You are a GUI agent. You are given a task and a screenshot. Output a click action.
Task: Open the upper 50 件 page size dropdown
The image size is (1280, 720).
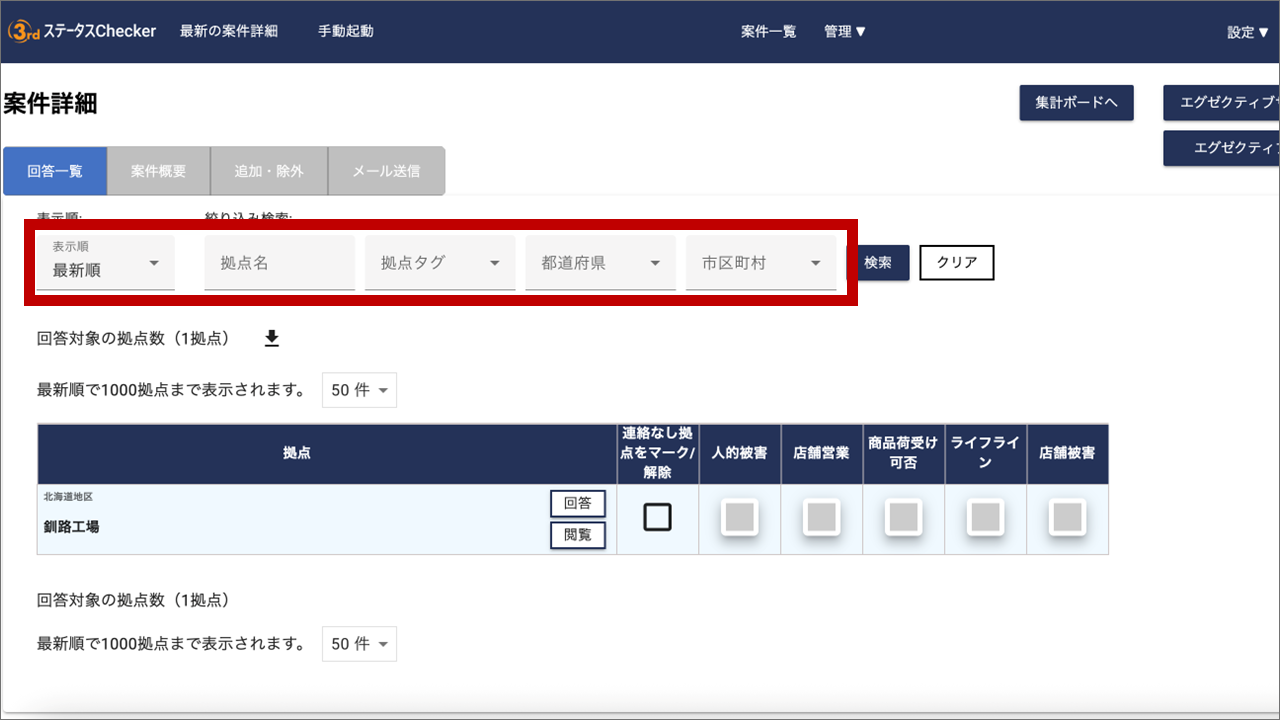coord(359,390)
